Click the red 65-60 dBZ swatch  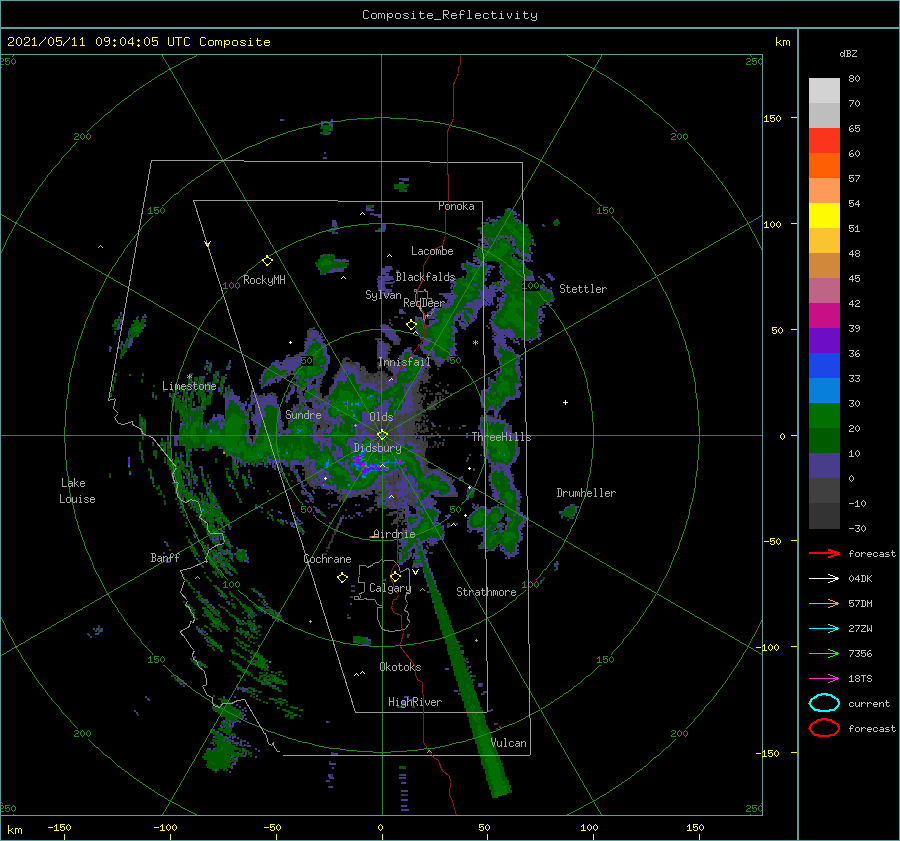(x=824, y=141)
